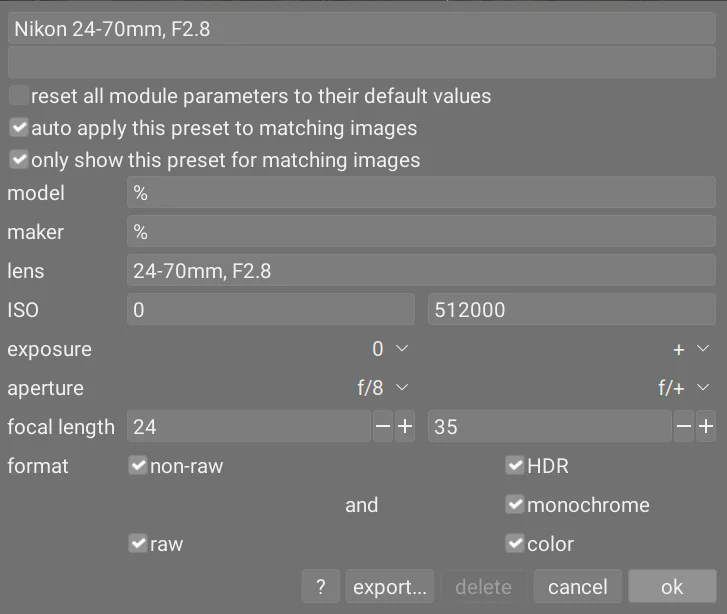Screen dimensions: 727x614
Task: Confirm the preset with ok button
Action: [672, 587]
